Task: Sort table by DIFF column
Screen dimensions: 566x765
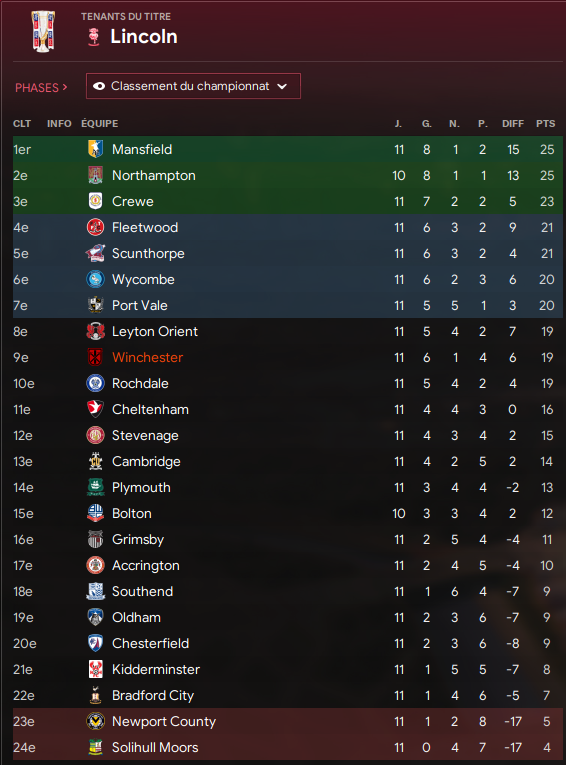Action: click(513, 123)
